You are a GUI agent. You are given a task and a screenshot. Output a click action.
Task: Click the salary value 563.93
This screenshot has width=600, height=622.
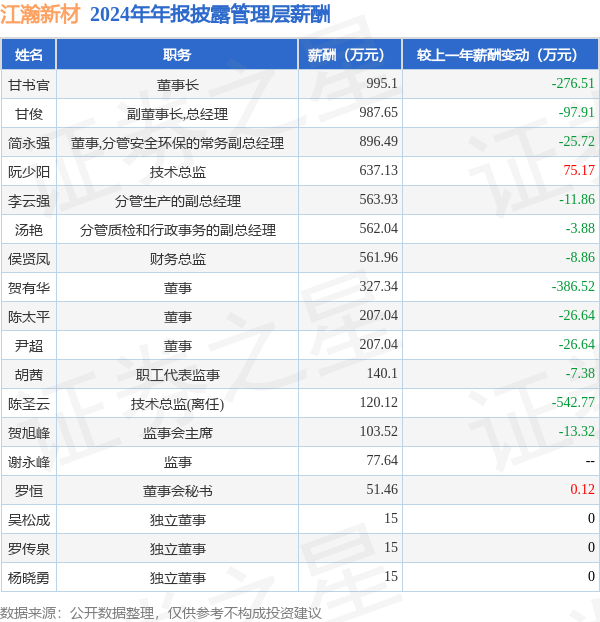[378, 199]
